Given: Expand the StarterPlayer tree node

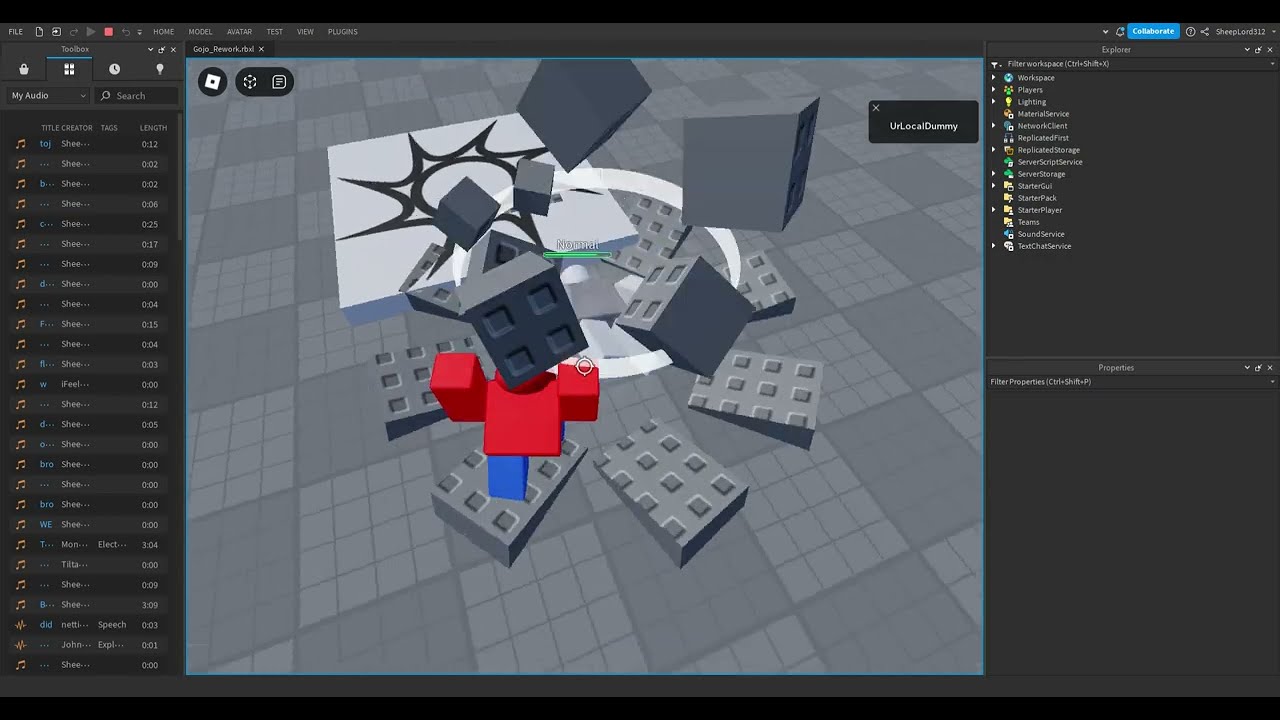Looking at the screenshot, I should click(x=994, y=210).
